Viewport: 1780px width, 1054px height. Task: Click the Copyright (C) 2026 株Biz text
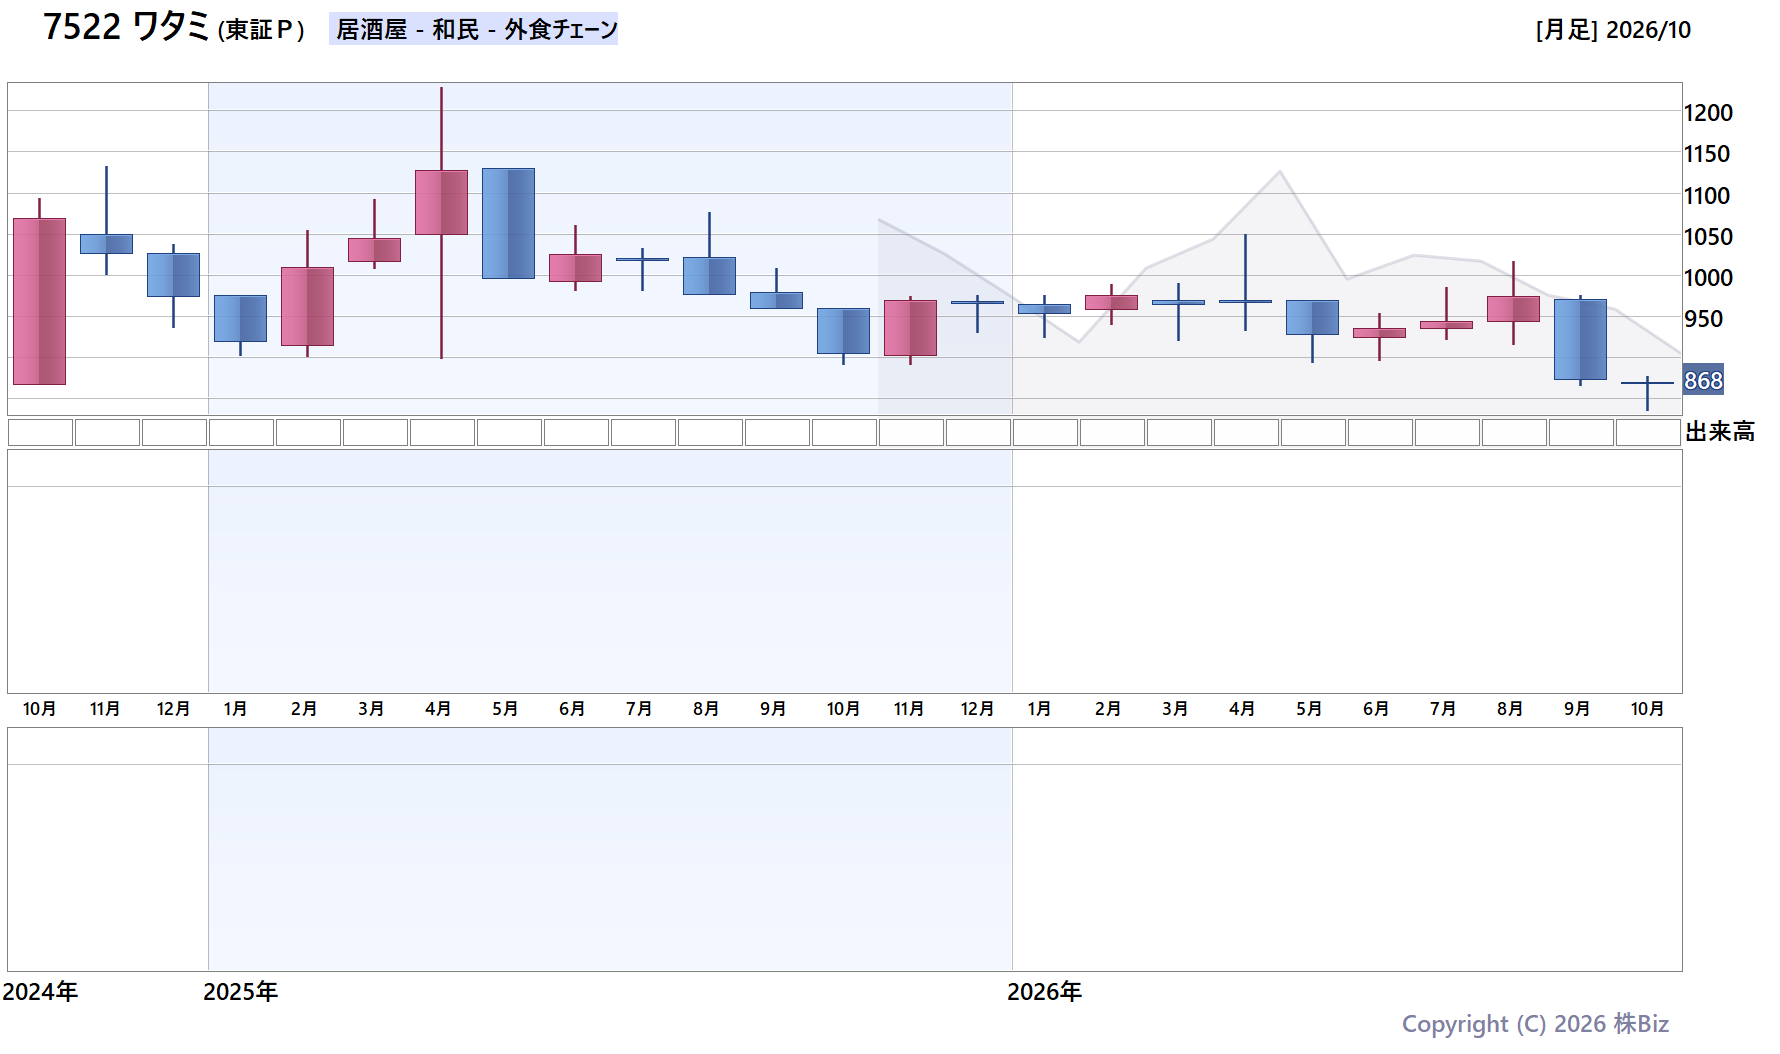1535,1024
